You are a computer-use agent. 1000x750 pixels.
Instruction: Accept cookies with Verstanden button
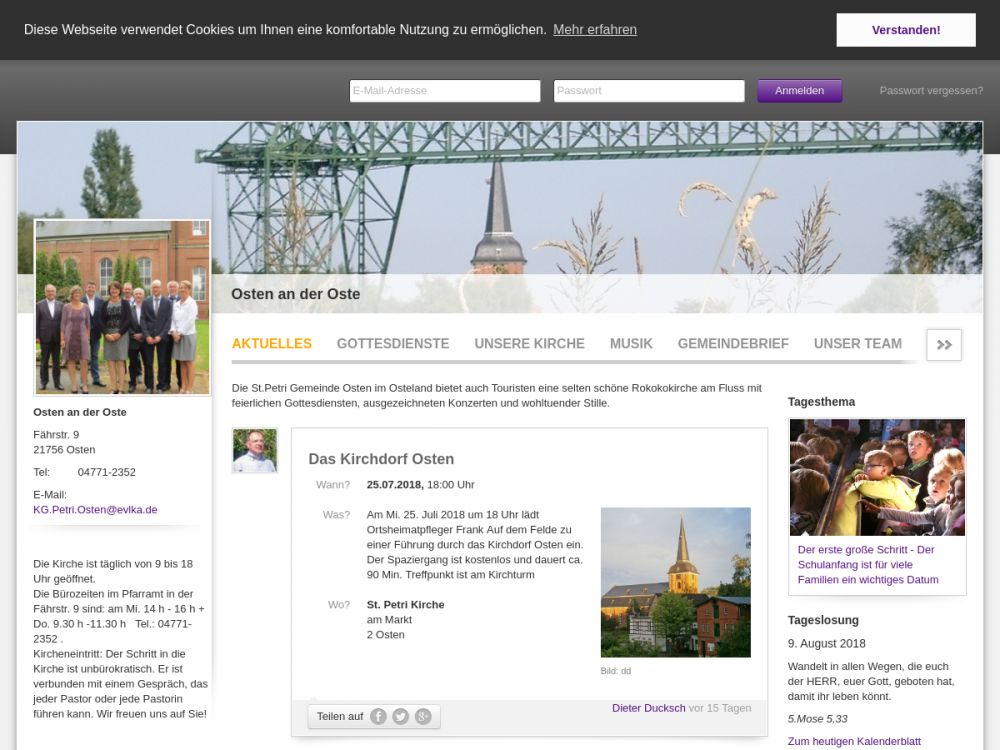[905, 30]
